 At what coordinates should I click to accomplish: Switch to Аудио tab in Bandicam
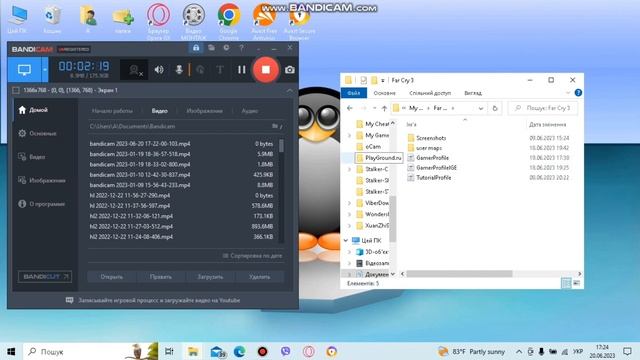coord(250,111)
